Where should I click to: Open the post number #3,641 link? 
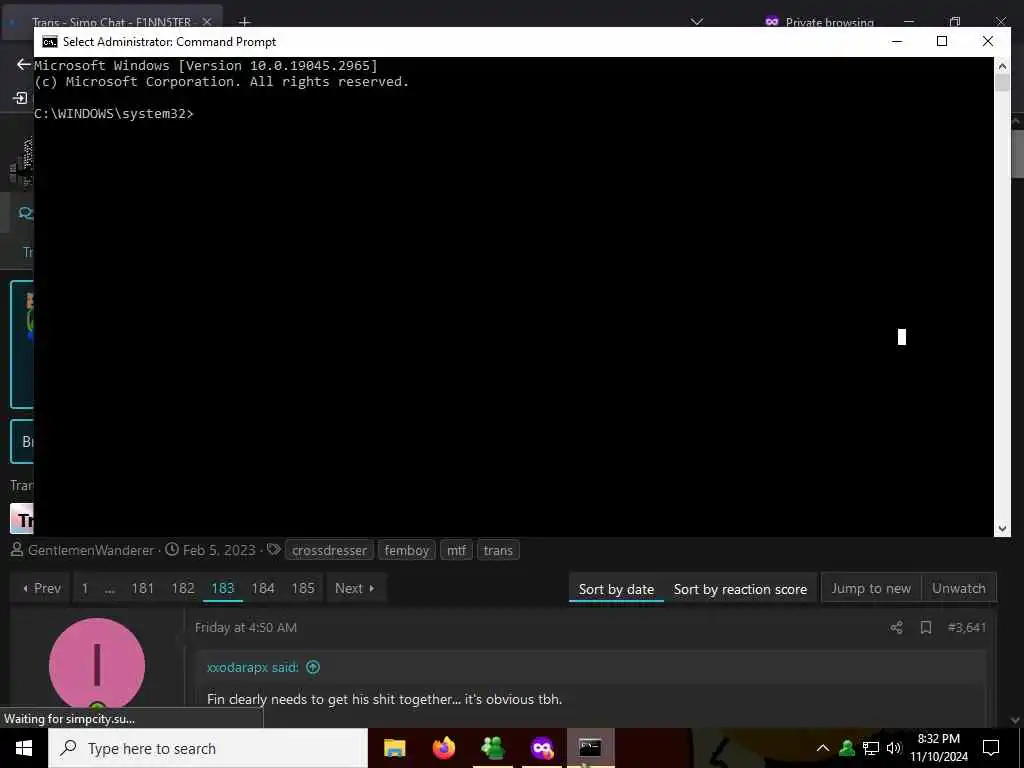coord(967,628)
